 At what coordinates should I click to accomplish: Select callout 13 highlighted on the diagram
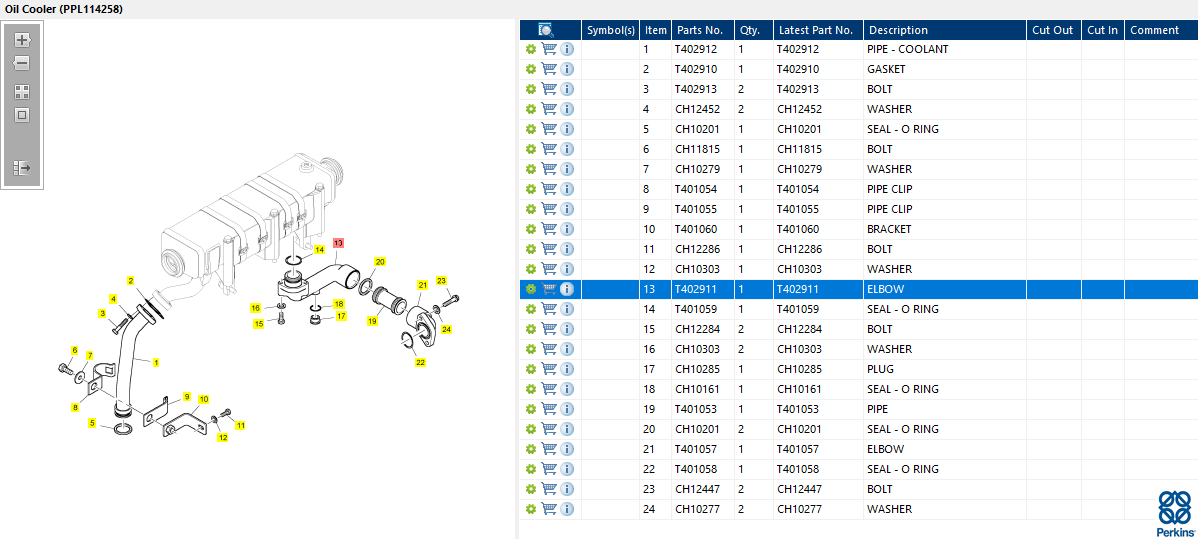pyautogui.click(x=338, y=242)
